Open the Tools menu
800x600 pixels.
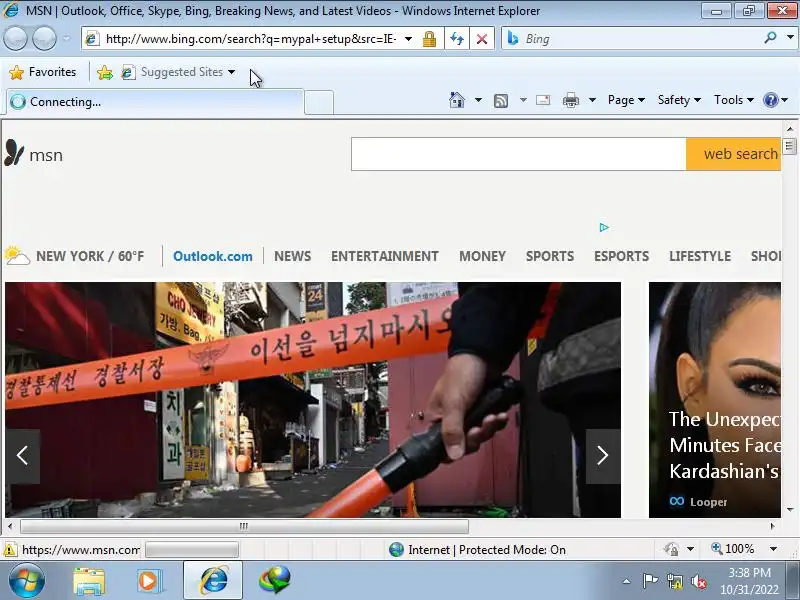(x=733, y=100)
